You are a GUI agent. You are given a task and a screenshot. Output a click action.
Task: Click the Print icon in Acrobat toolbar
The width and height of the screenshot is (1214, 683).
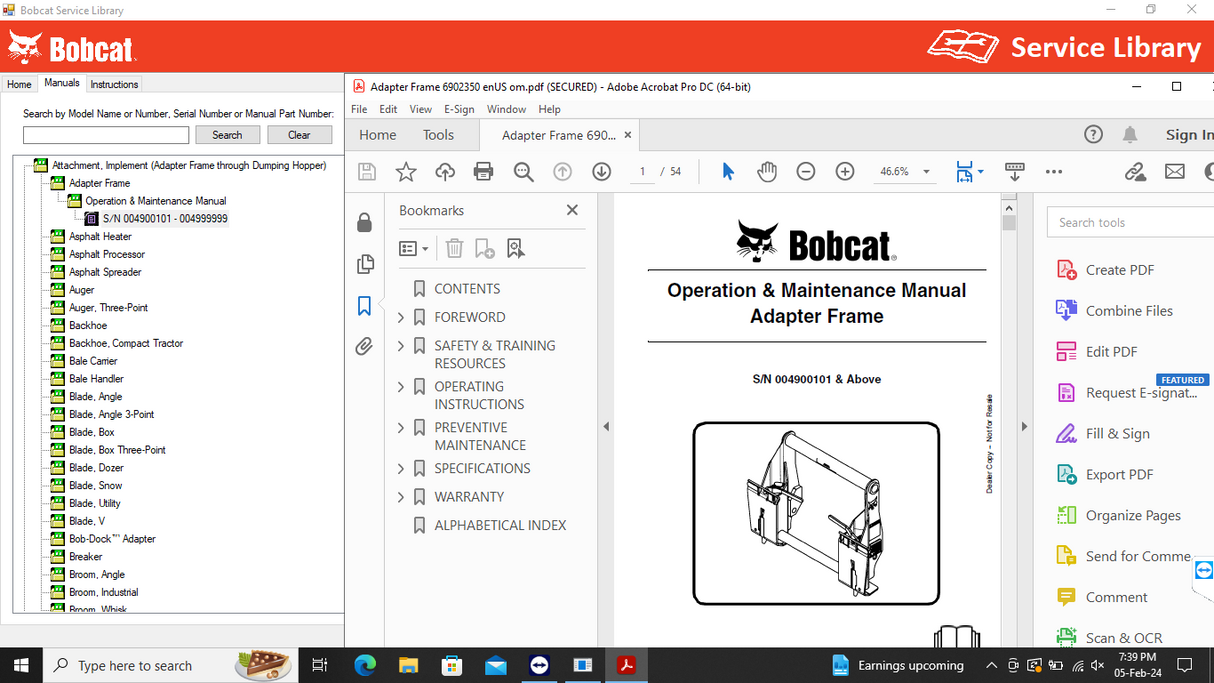pos(483,171)
